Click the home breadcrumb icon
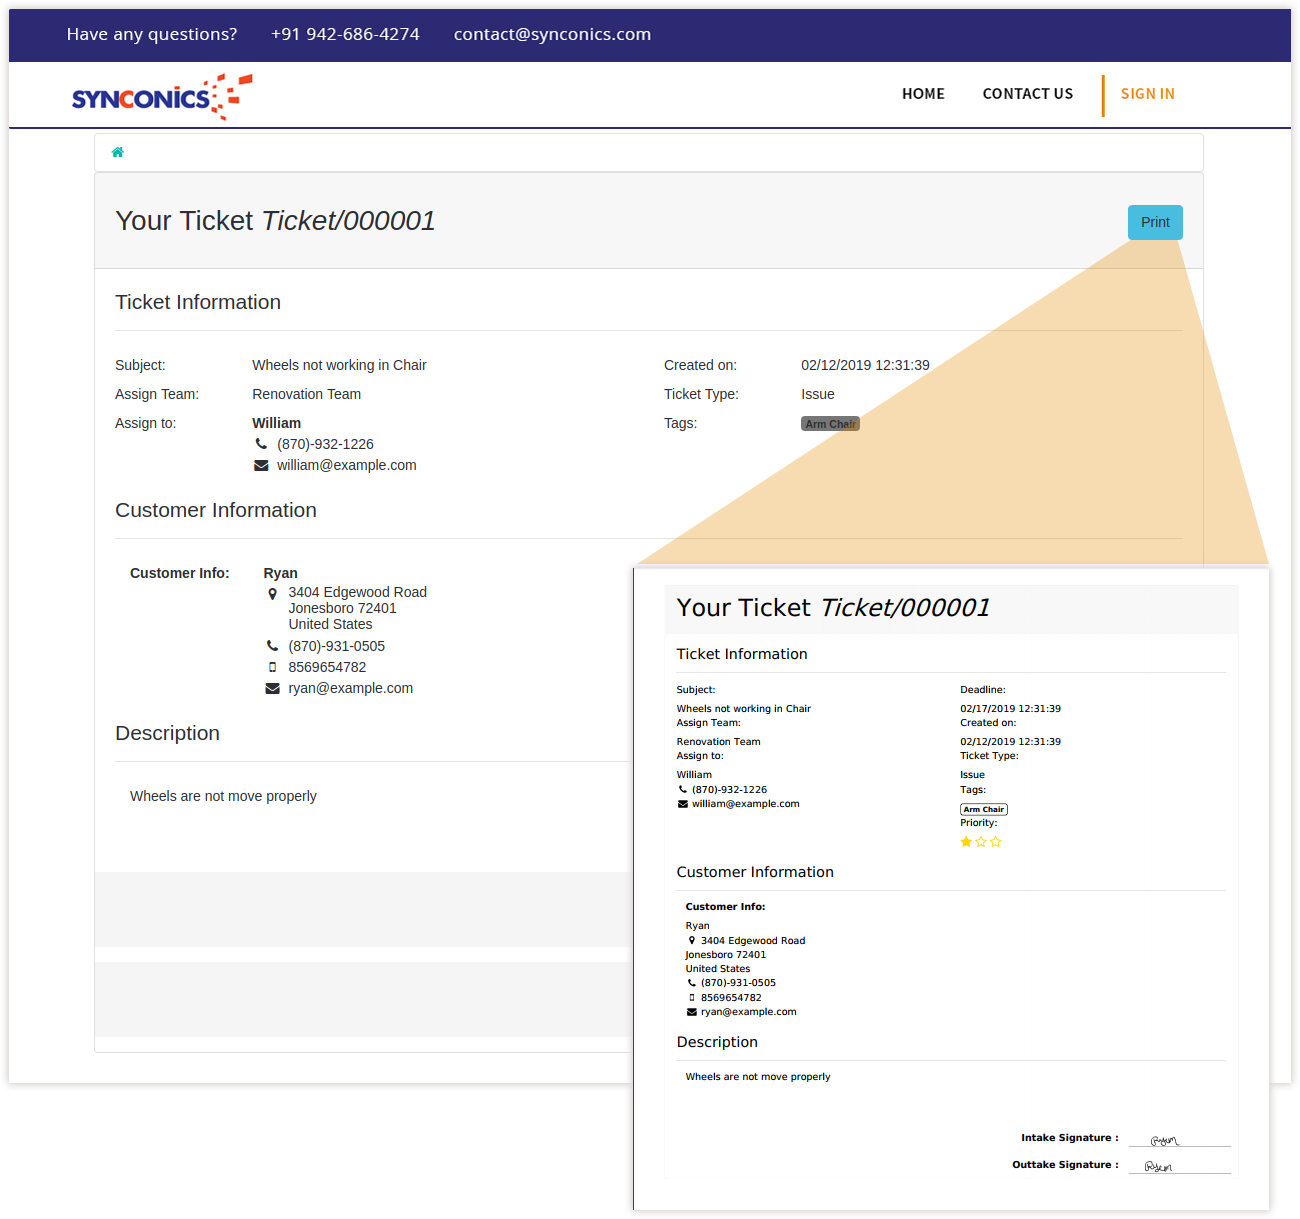This screenshot has height=1219, width=1300. click(x=118, y=152)
